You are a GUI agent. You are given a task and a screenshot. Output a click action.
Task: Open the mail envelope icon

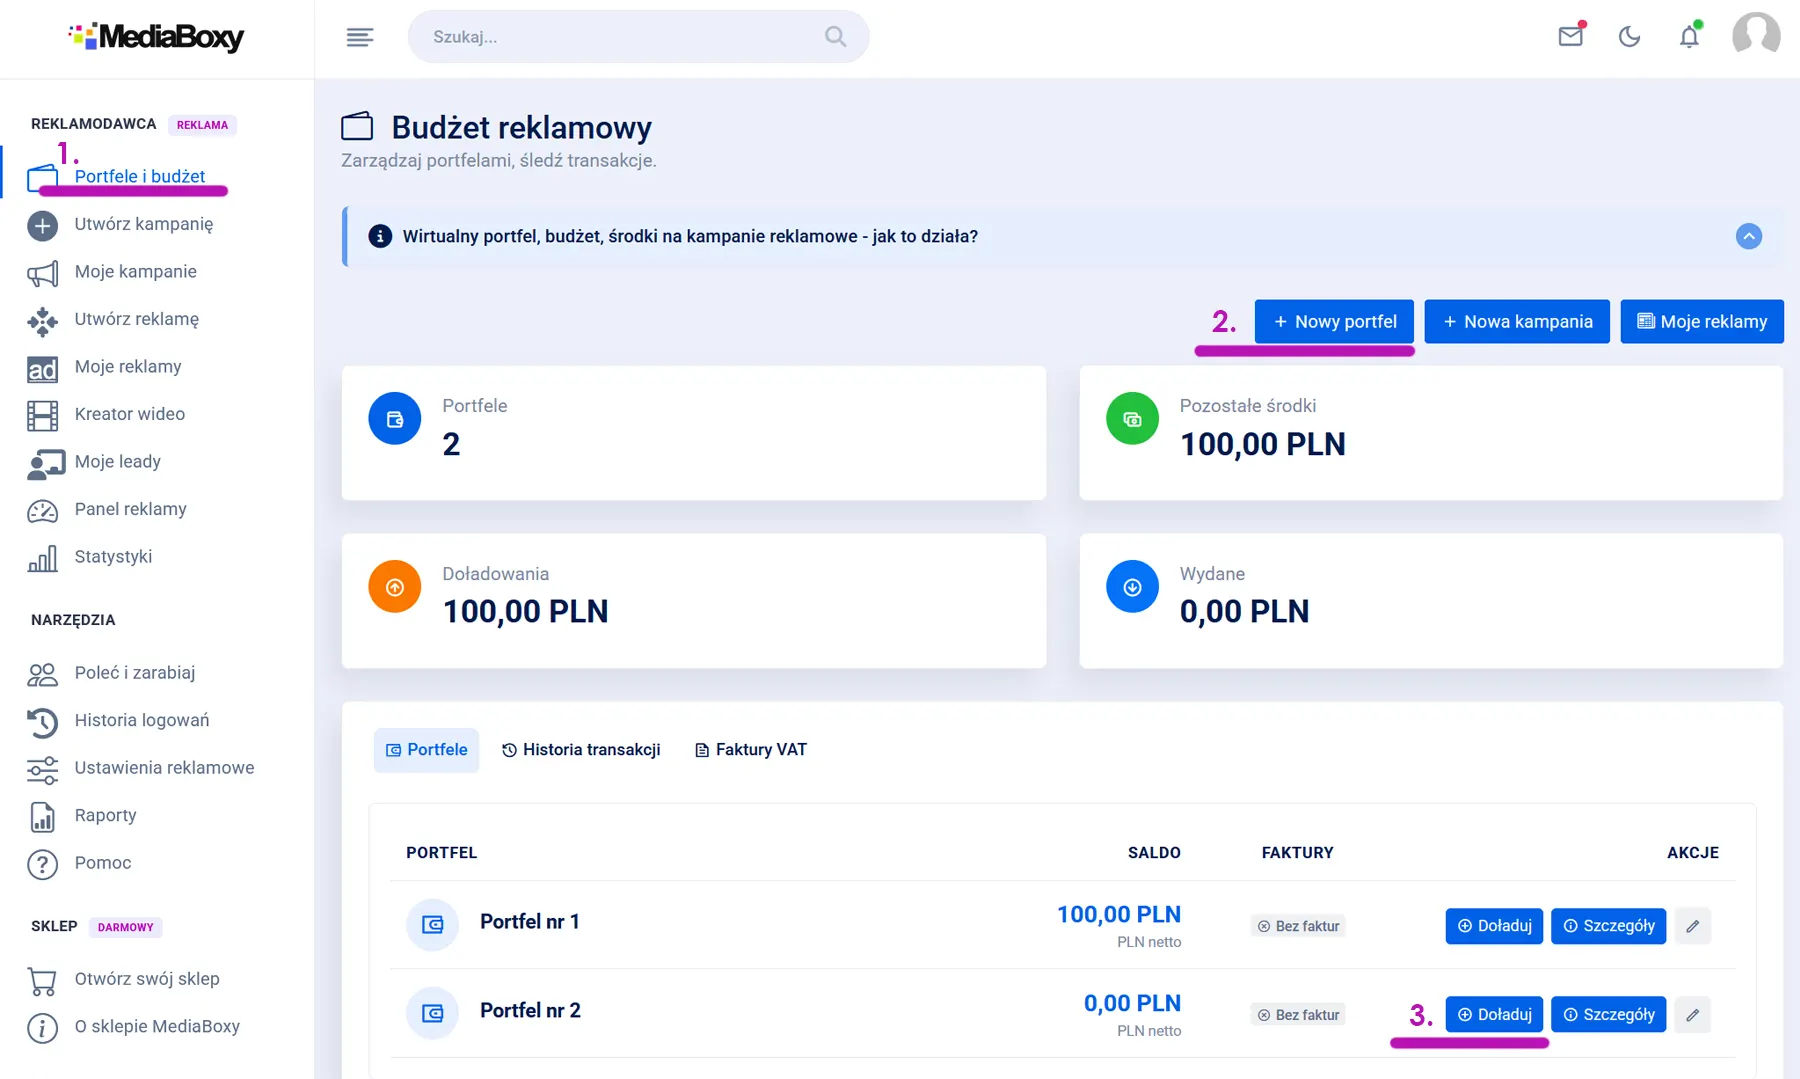1571,37
